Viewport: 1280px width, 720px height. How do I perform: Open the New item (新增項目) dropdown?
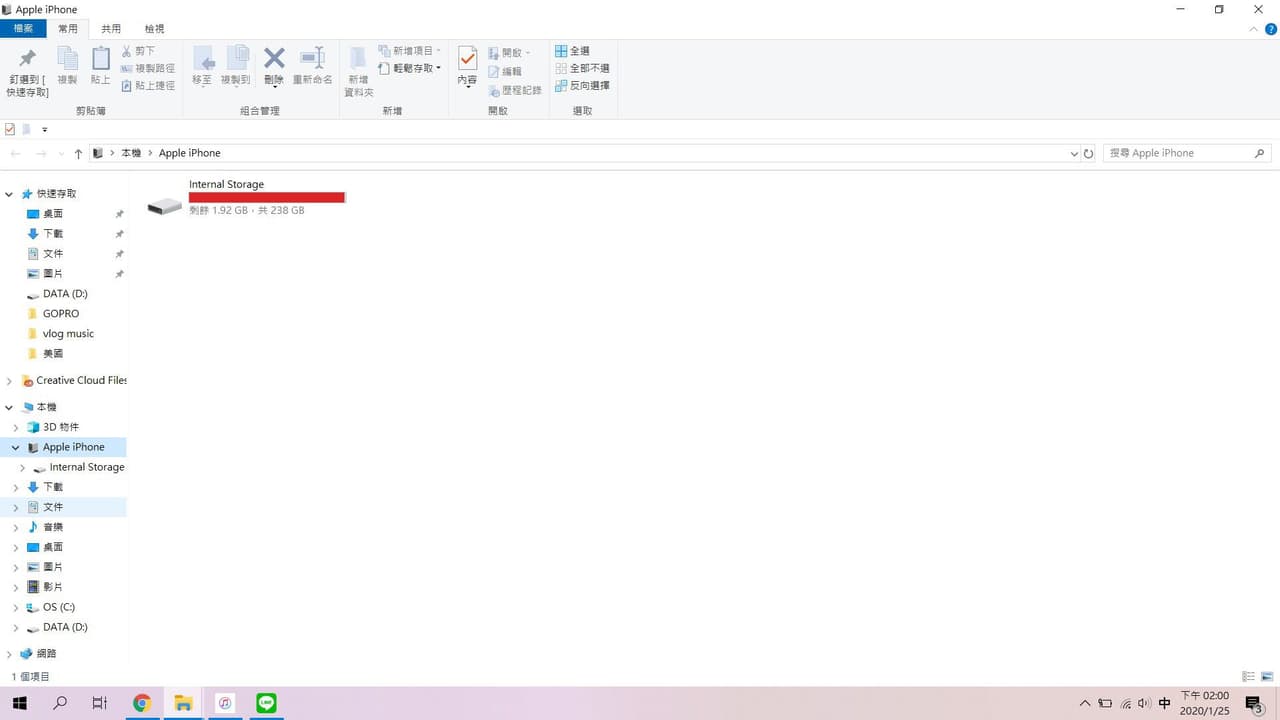[410, 51]
